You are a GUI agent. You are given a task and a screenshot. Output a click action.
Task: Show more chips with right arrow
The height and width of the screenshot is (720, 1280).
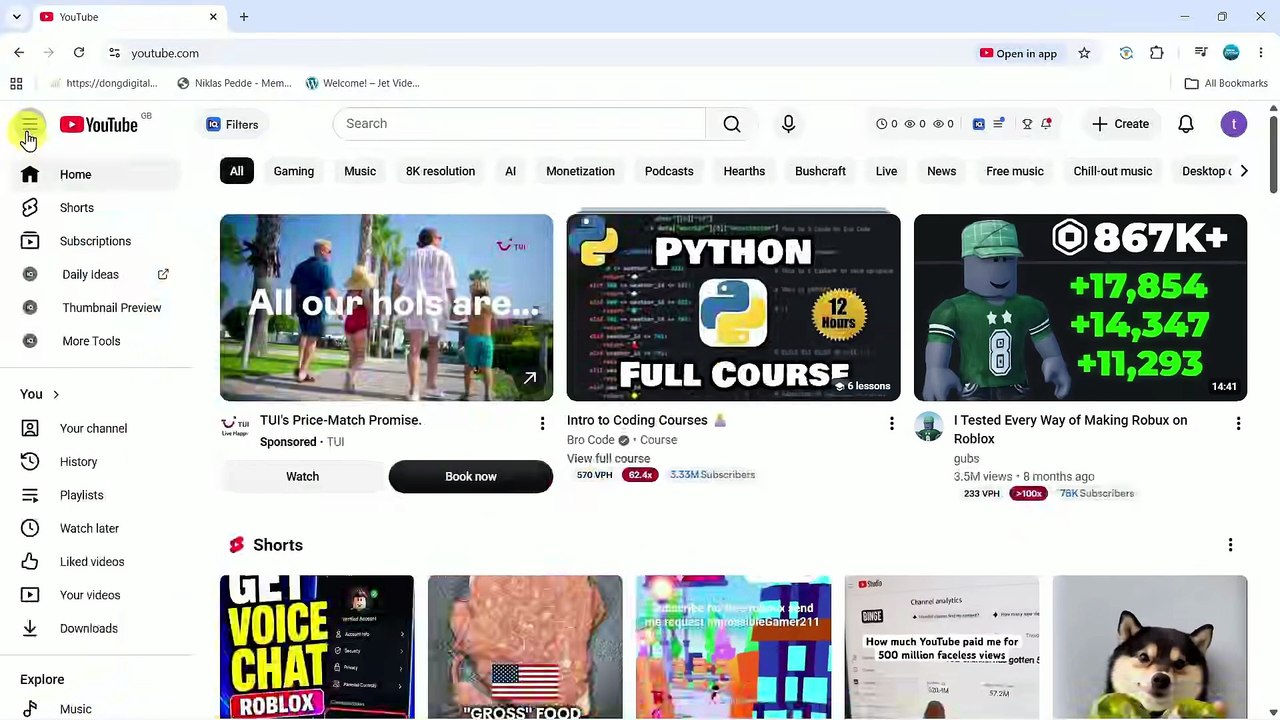coord(1243,171)
